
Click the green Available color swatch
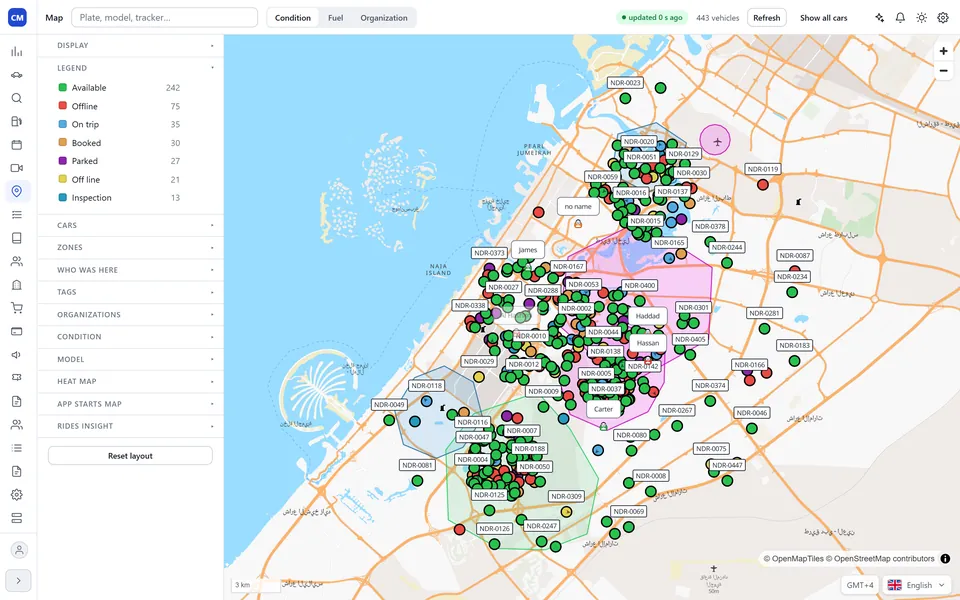pyautogui.click(x=62, y=88)
